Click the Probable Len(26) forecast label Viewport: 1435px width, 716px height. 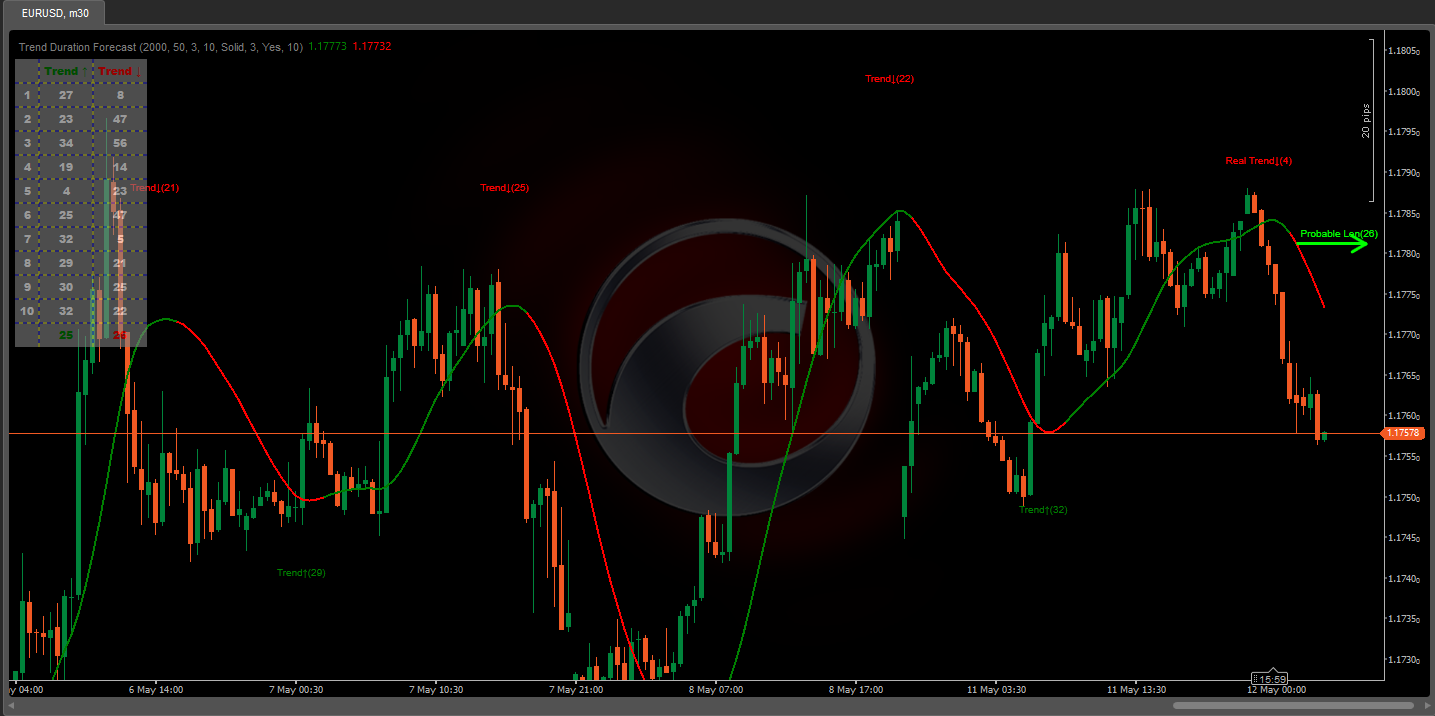(1339, 234)
